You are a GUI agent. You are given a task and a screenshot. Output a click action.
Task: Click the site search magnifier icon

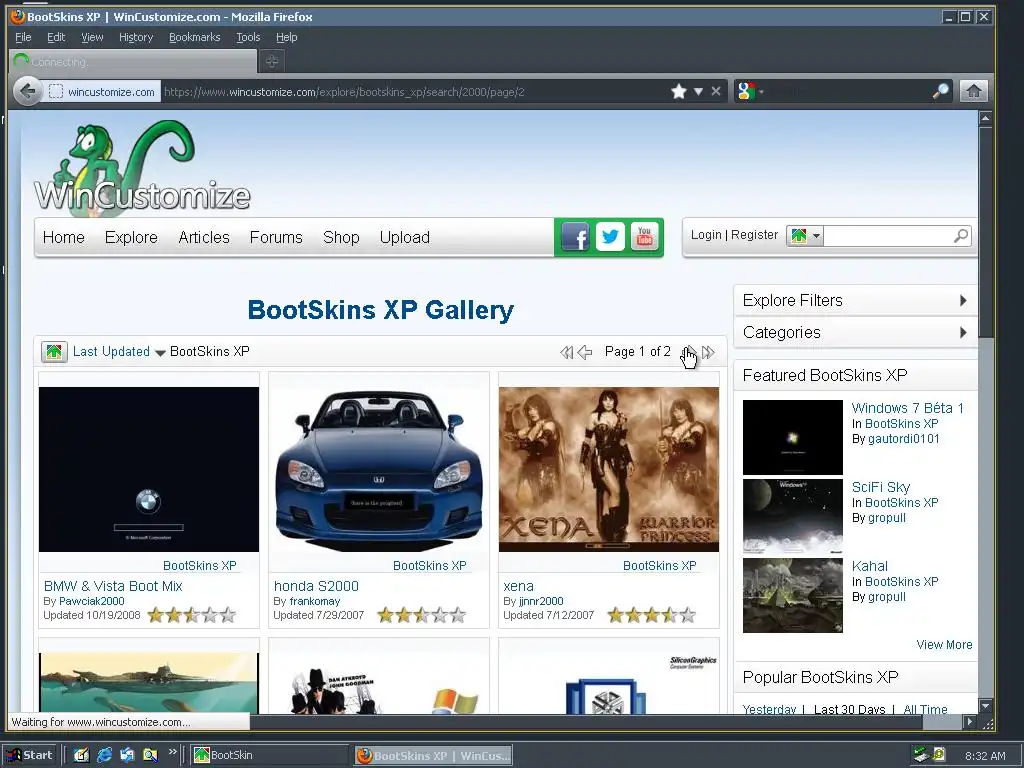click(961, 235)
